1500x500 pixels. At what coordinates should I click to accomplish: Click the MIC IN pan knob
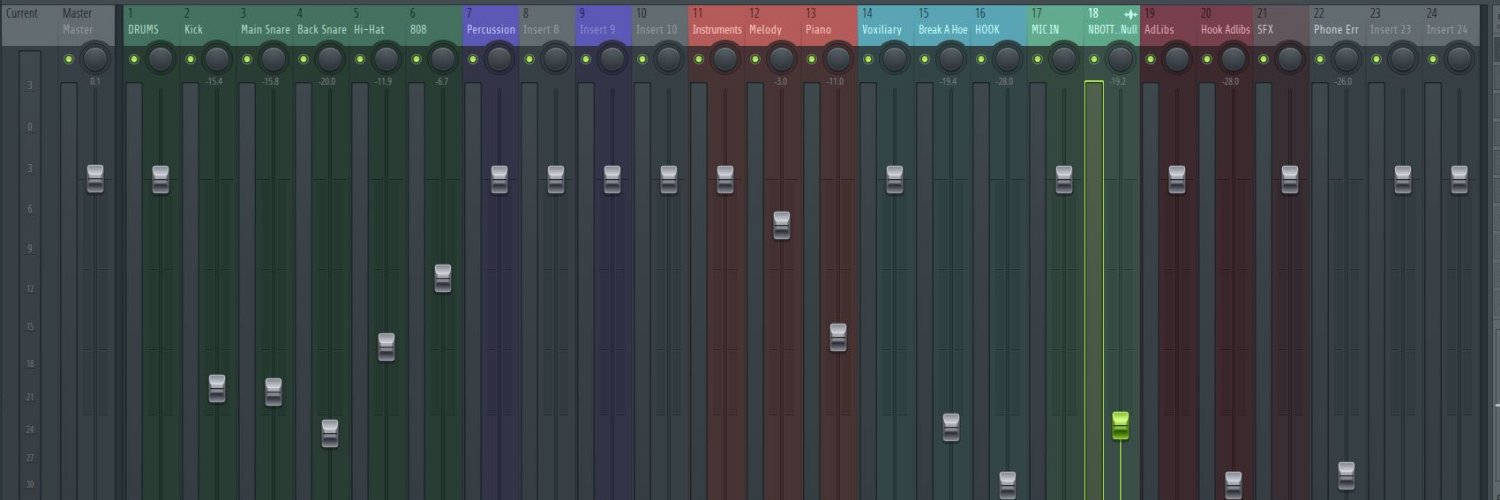(x=1064, y=59)
